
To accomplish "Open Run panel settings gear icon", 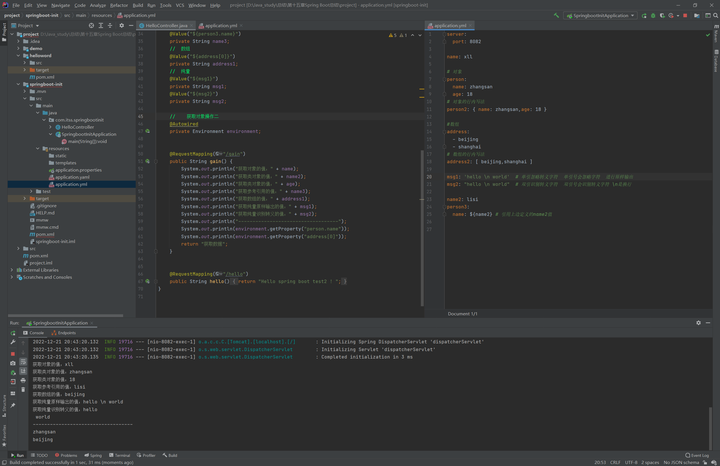I will (x=698, y=323).
